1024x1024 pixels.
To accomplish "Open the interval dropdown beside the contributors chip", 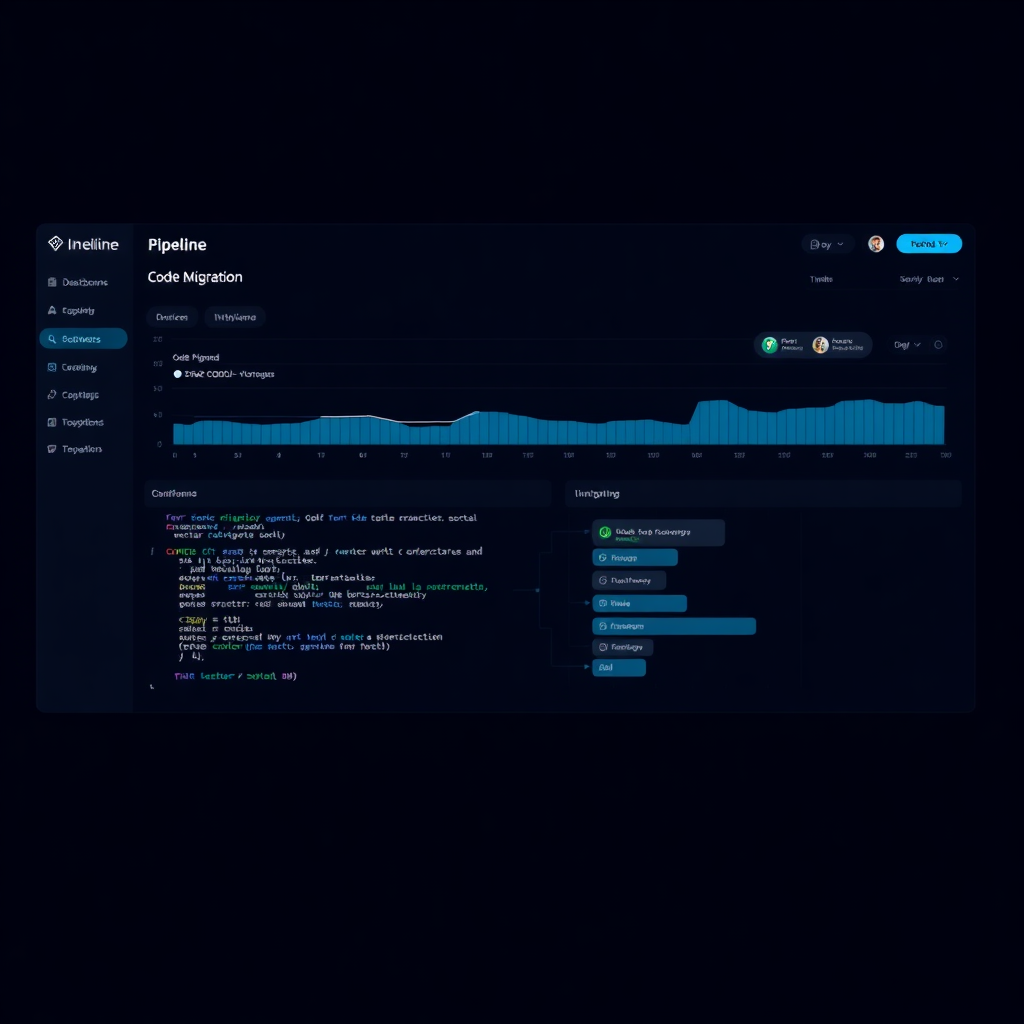I will coord(907,345).
